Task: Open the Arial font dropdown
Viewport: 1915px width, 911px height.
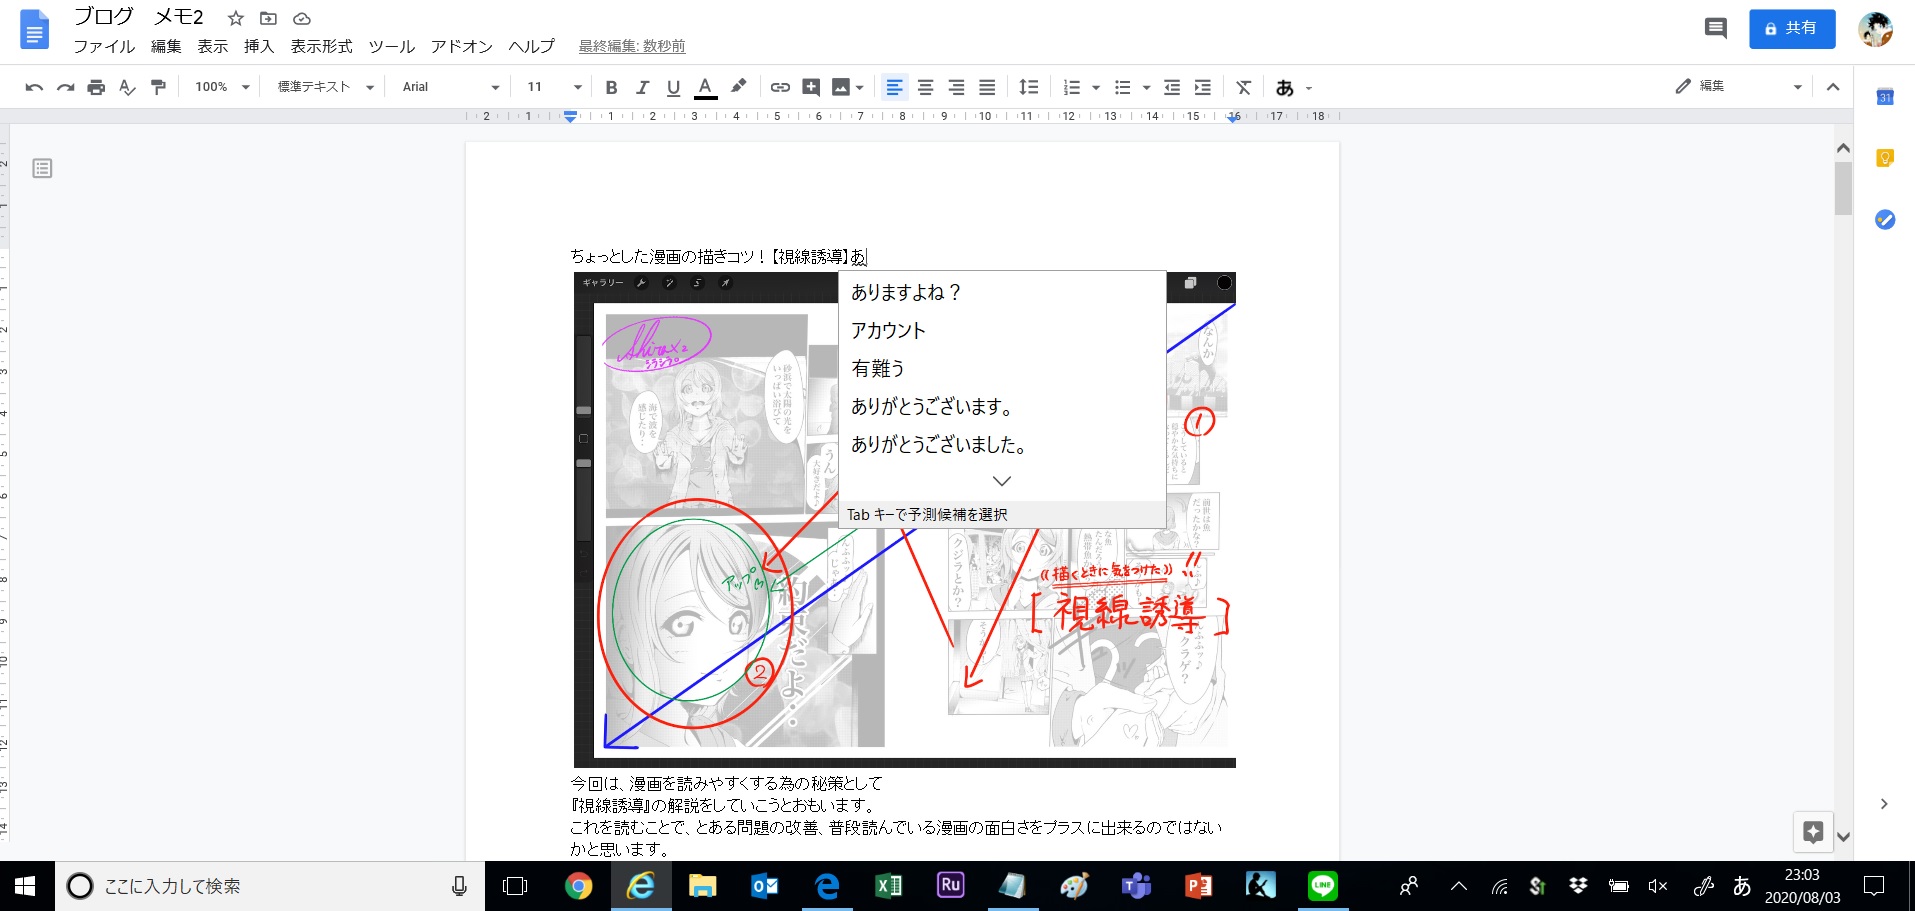Action: (x=450, y=87)
